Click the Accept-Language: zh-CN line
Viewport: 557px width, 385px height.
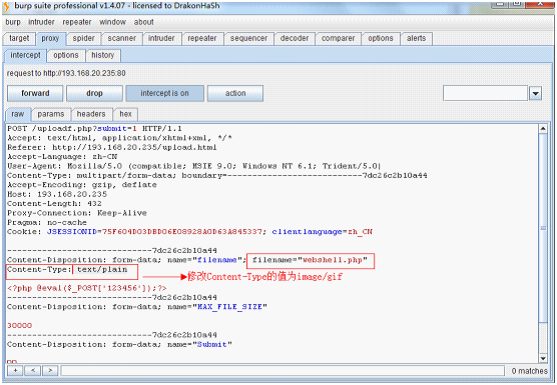[62, 157]
